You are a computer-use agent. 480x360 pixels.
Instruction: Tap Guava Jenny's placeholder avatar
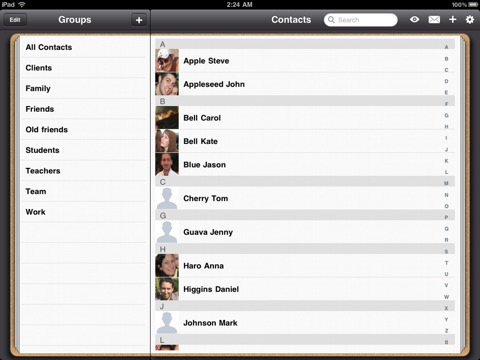tap(167, 232)
